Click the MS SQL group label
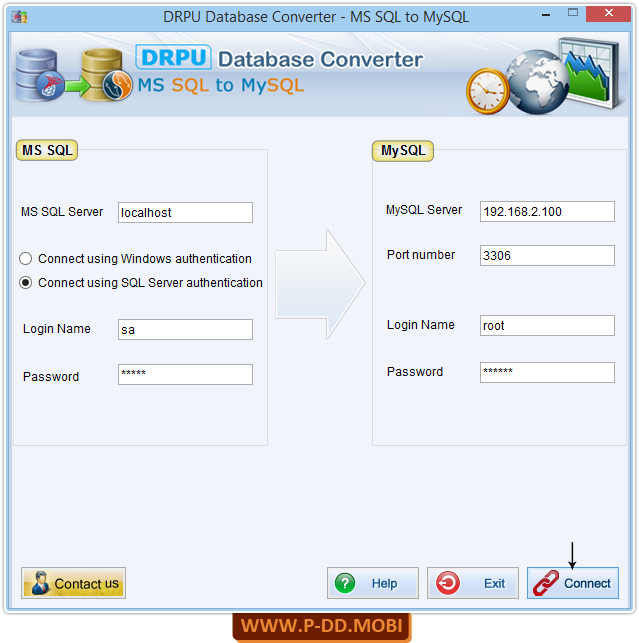This screenshot has width=639, height=643. [x=47, y=150]
